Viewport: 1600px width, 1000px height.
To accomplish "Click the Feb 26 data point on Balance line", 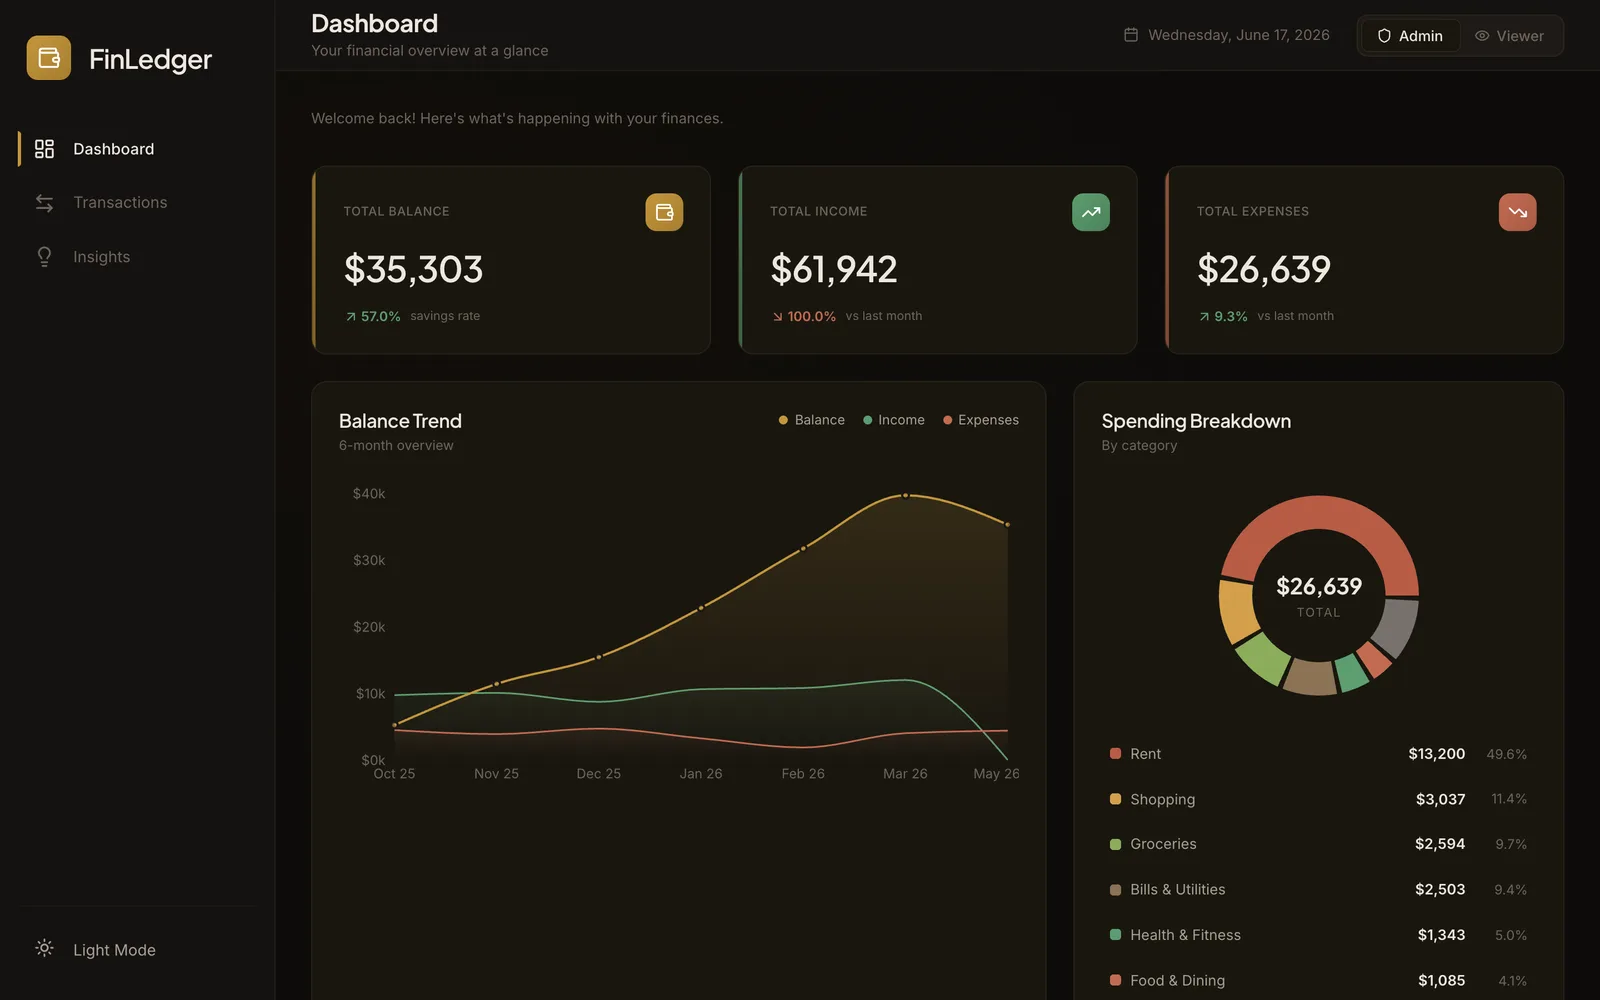I will pyautogui.click(x=803, y=548).
